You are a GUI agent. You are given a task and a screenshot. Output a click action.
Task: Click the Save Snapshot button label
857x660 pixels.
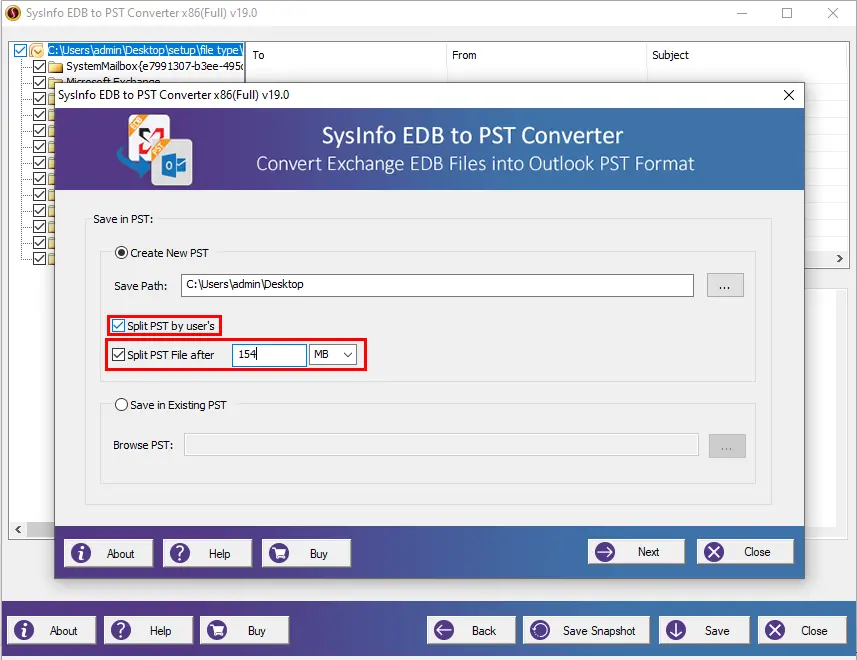pyautogui.click(x=599, y=630)
